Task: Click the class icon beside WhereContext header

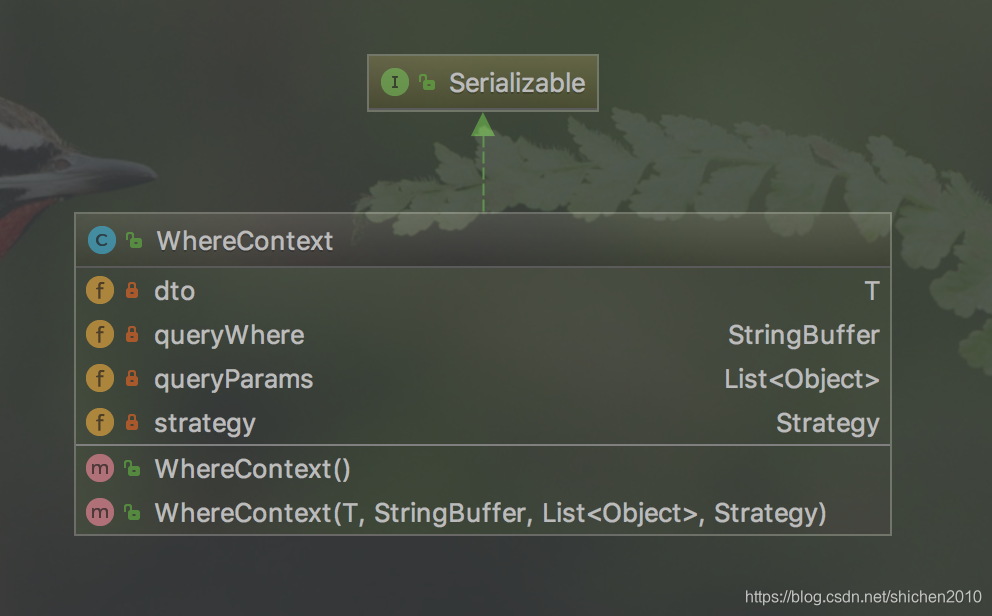Action: coord(101,240)
